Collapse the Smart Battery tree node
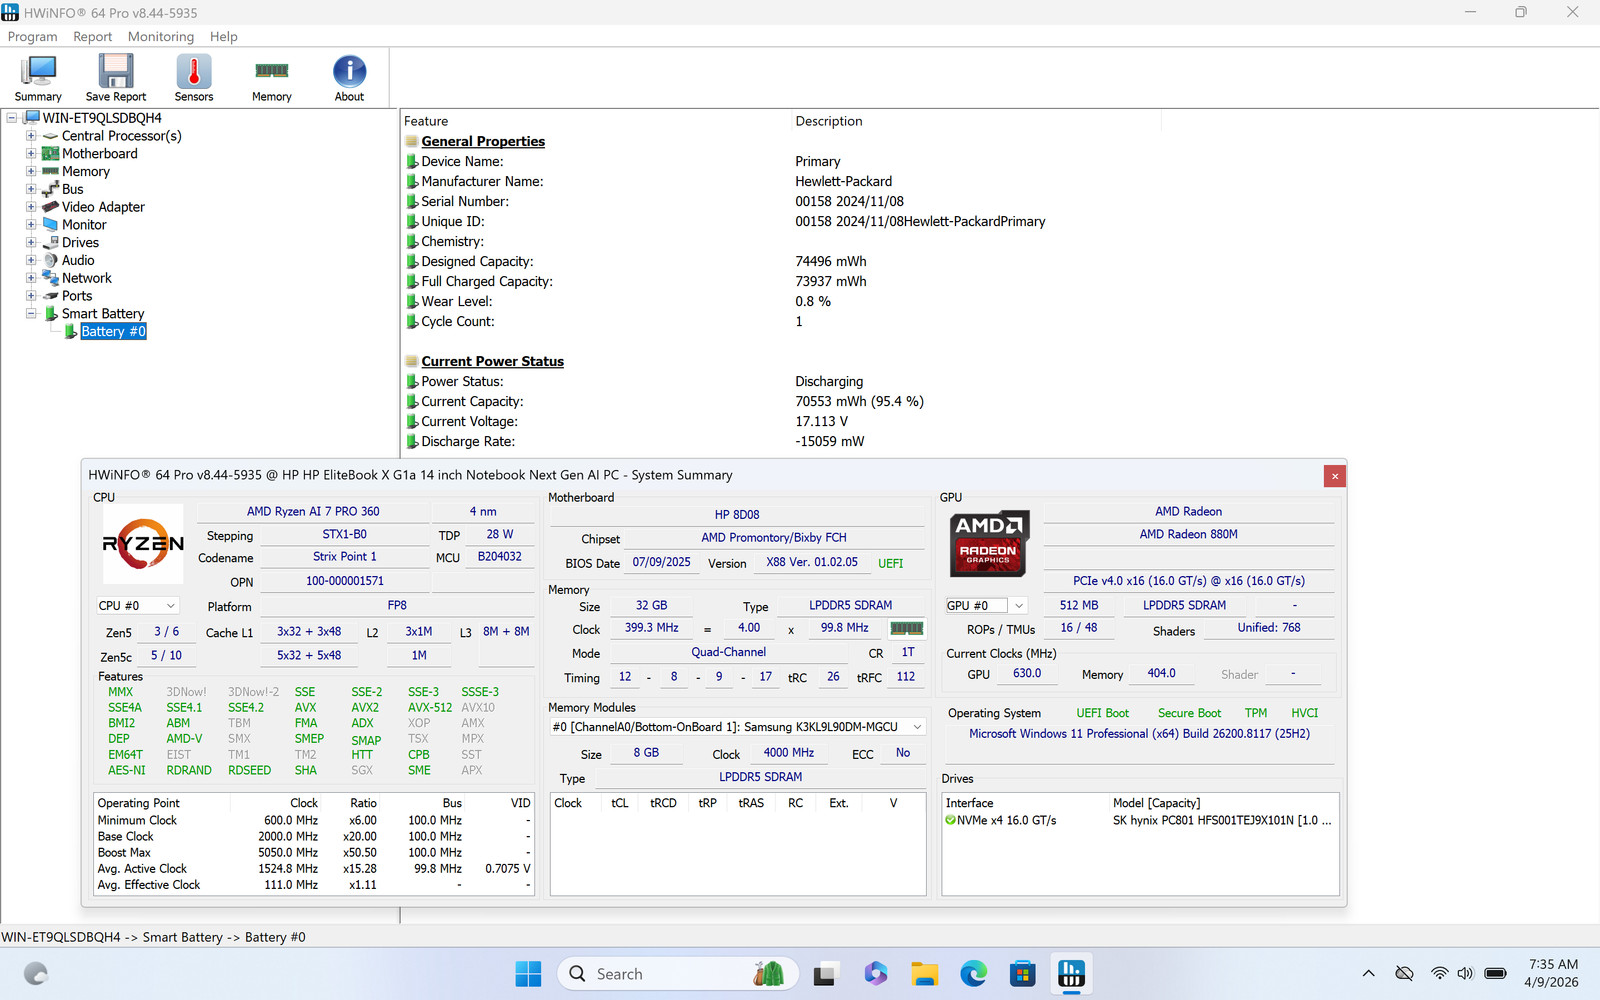 point(31,314)
